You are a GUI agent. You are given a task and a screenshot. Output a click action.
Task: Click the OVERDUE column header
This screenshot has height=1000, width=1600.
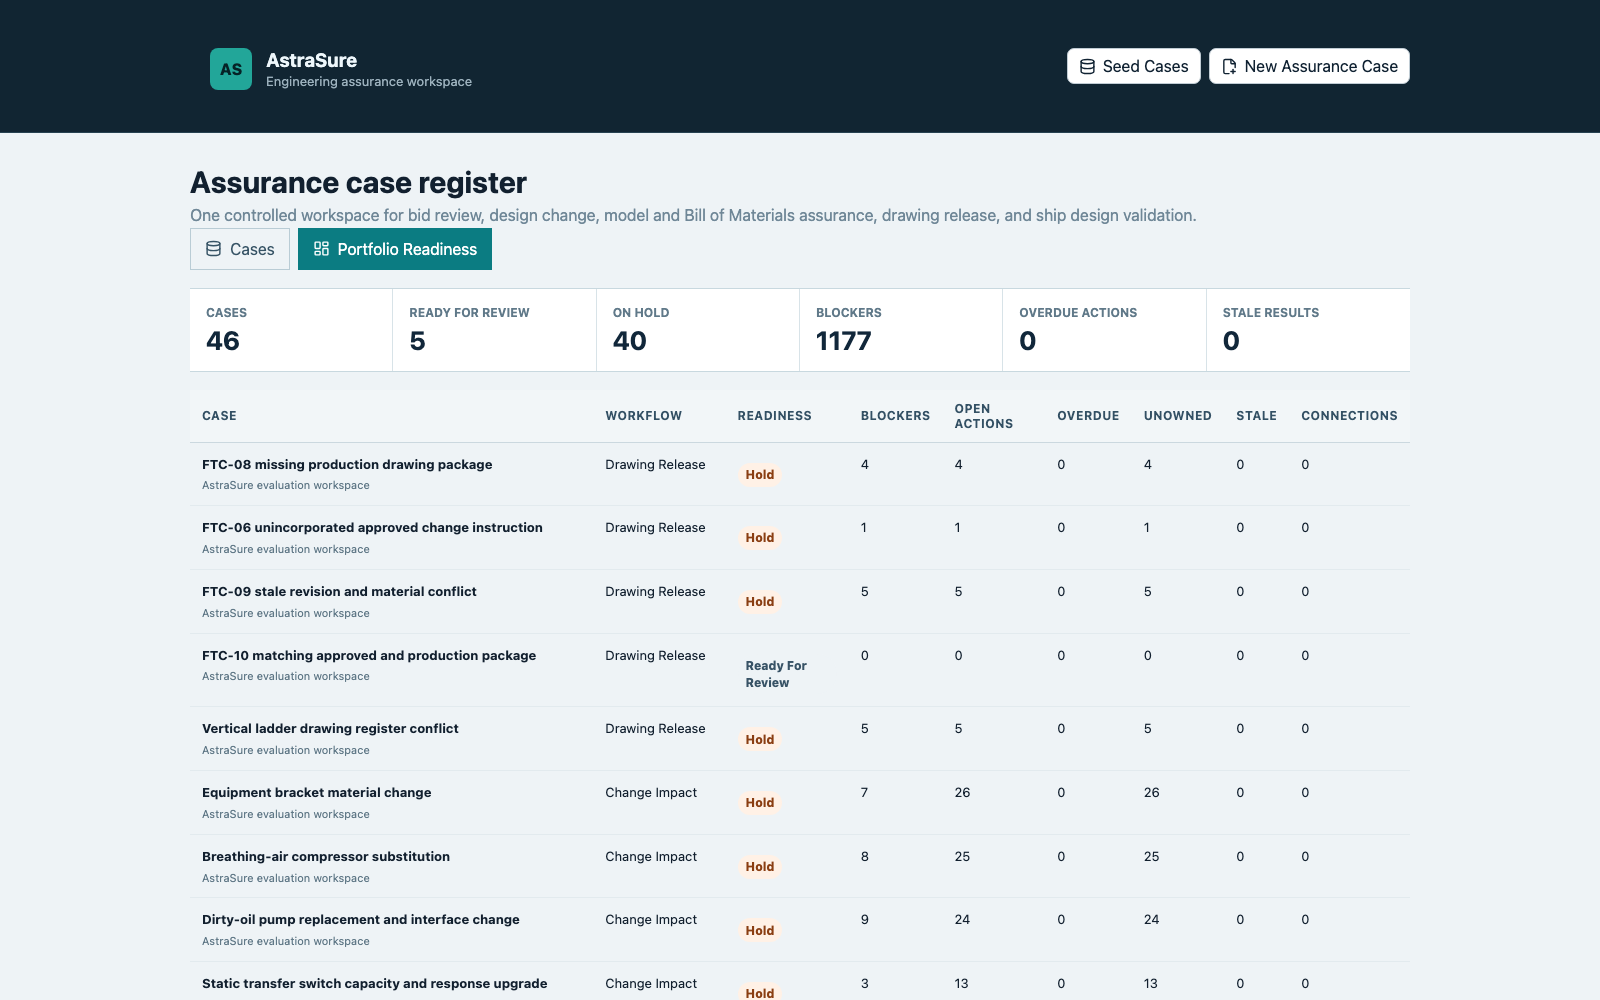(x=1088, y=416)
